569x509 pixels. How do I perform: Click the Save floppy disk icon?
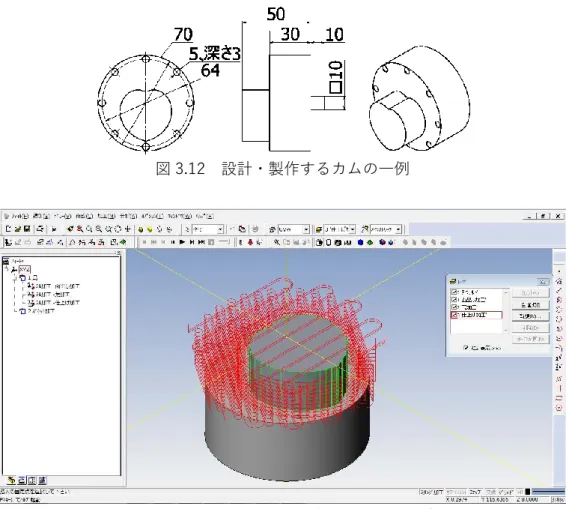pos(27,229)
